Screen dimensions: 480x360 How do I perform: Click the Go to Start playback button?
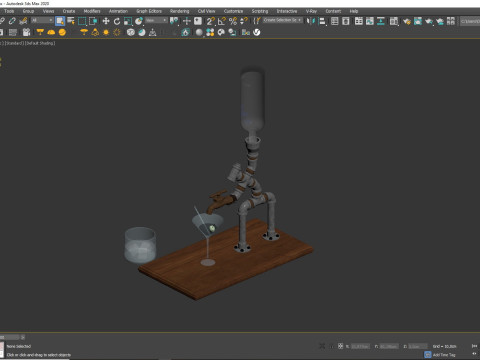coord(474,346)
